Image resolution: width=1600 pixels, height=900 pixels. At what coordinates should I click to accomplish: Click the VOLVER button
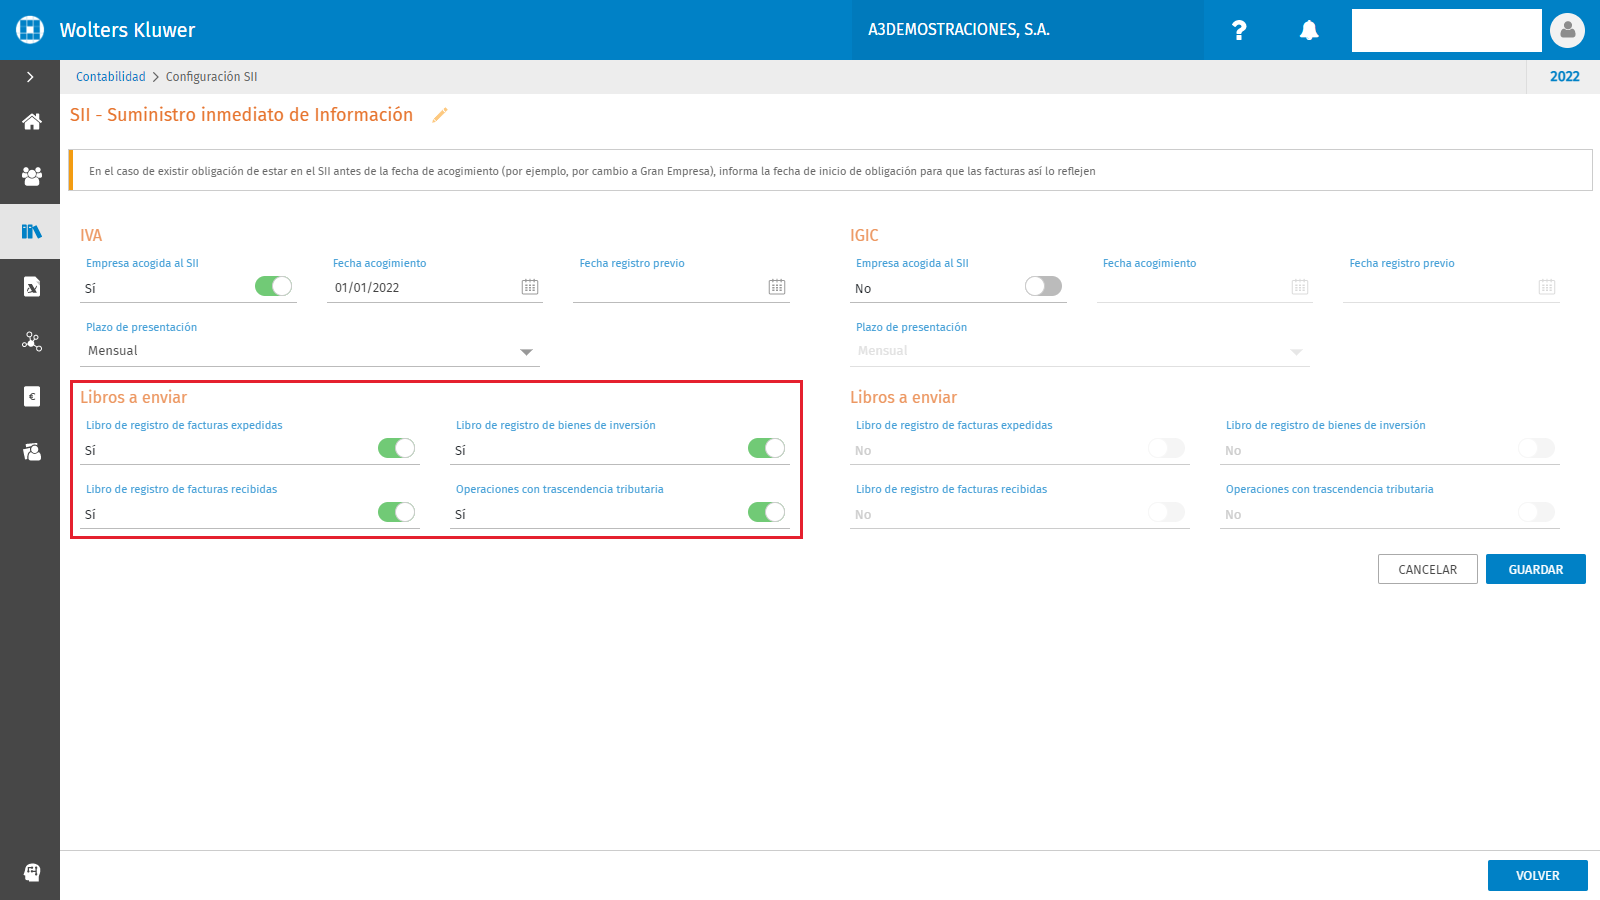tap(1537, 875)
